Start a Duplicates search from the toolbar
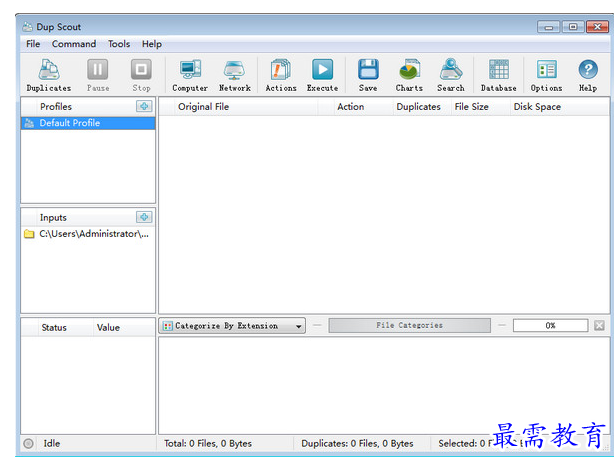The height and width of the screenshot is (467, 614). coord(49,76)
